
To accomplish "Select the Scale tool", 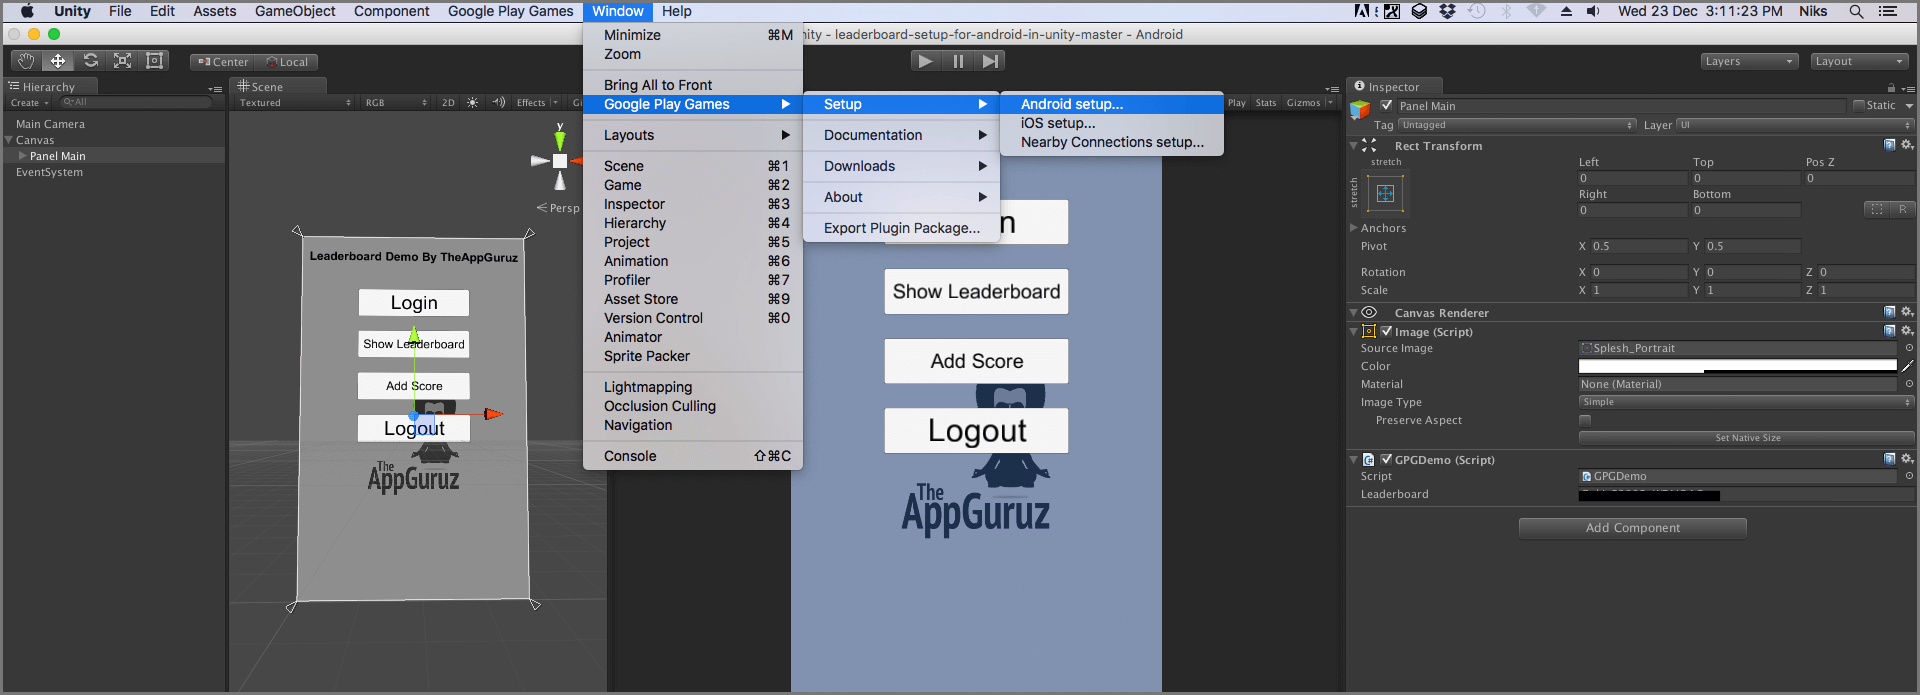I will coord(122,61).
